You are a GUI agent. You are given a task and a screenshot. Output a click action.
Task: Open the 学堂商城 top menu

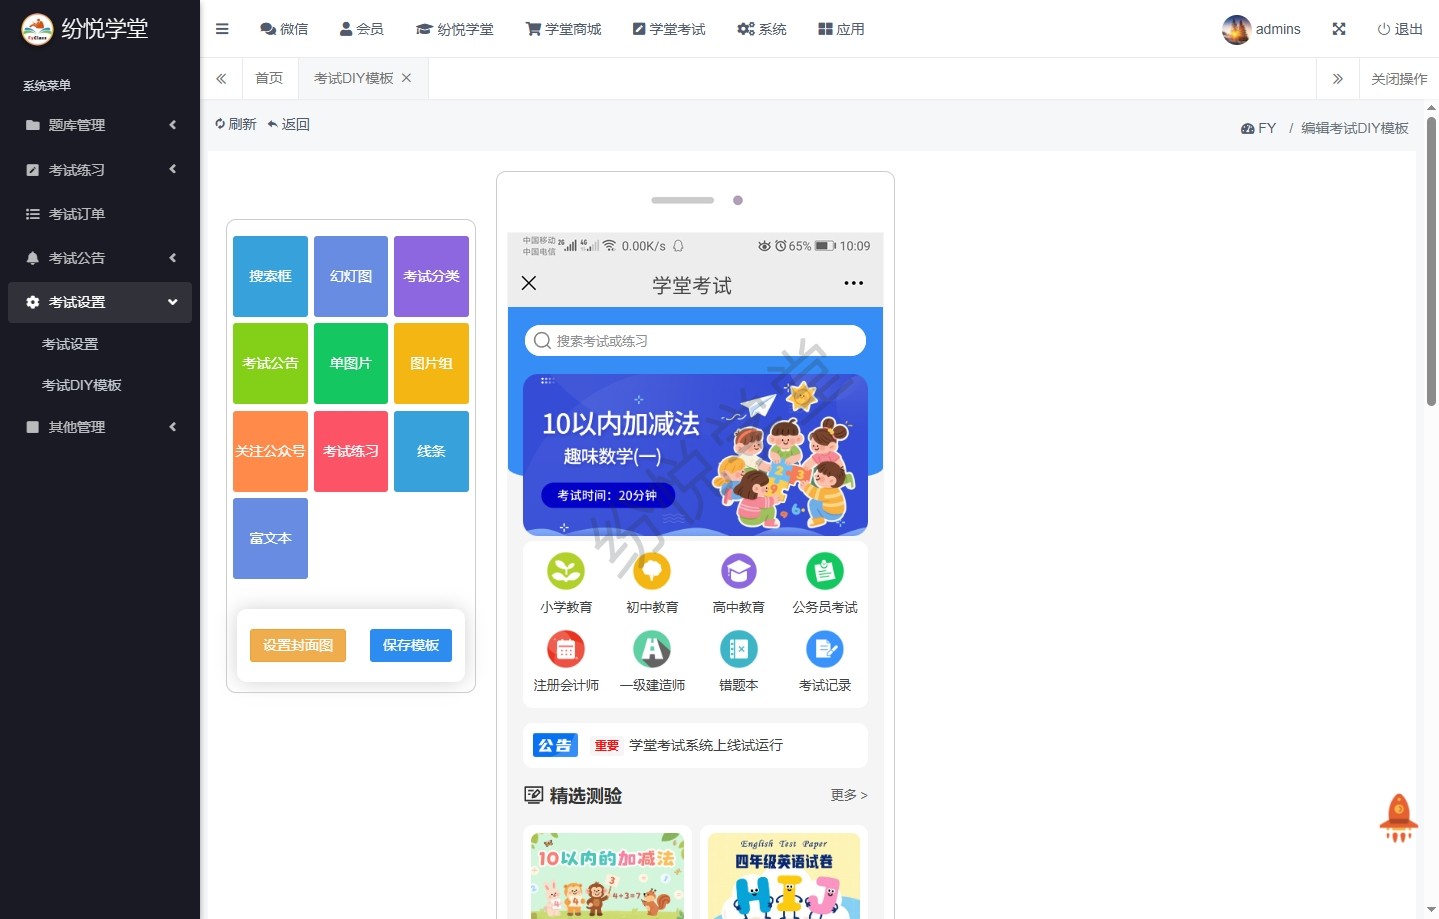pos(564,29)
